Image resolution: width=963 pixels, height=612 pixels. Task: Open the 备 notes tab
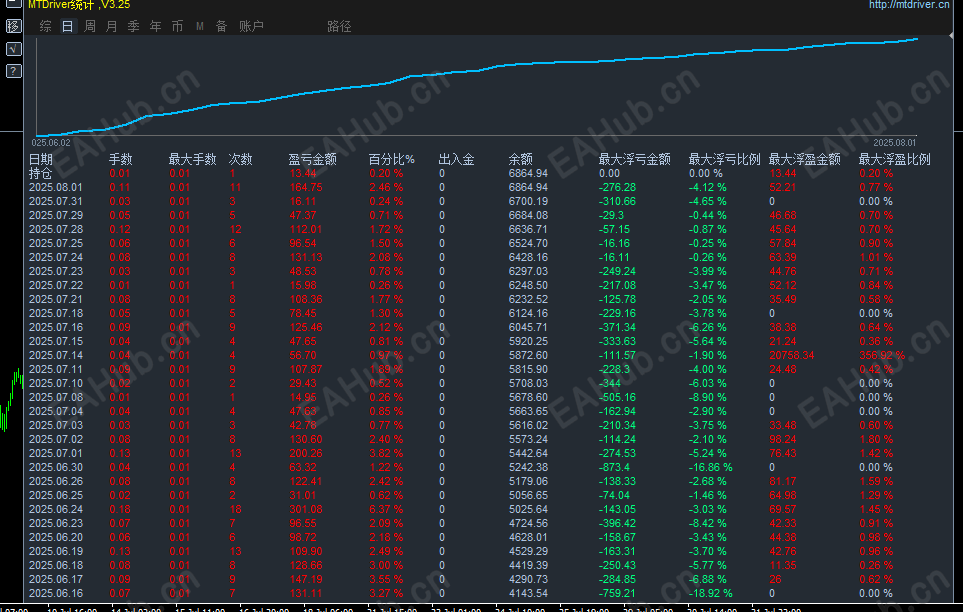222,26
